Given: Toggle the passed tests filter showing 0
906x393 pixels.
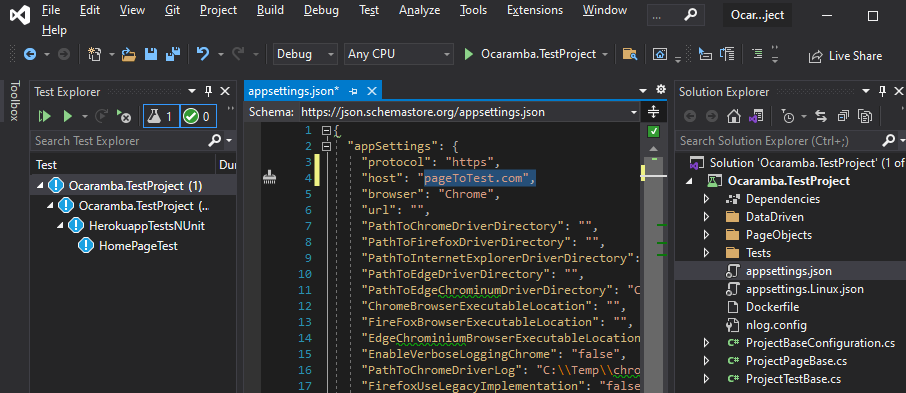Looking at the screenshot, I should click(199, 117).
